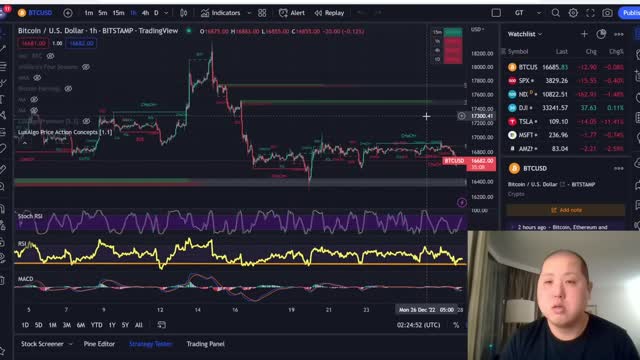
Task: Start bar Replay mode
Action: pos(329,13)
